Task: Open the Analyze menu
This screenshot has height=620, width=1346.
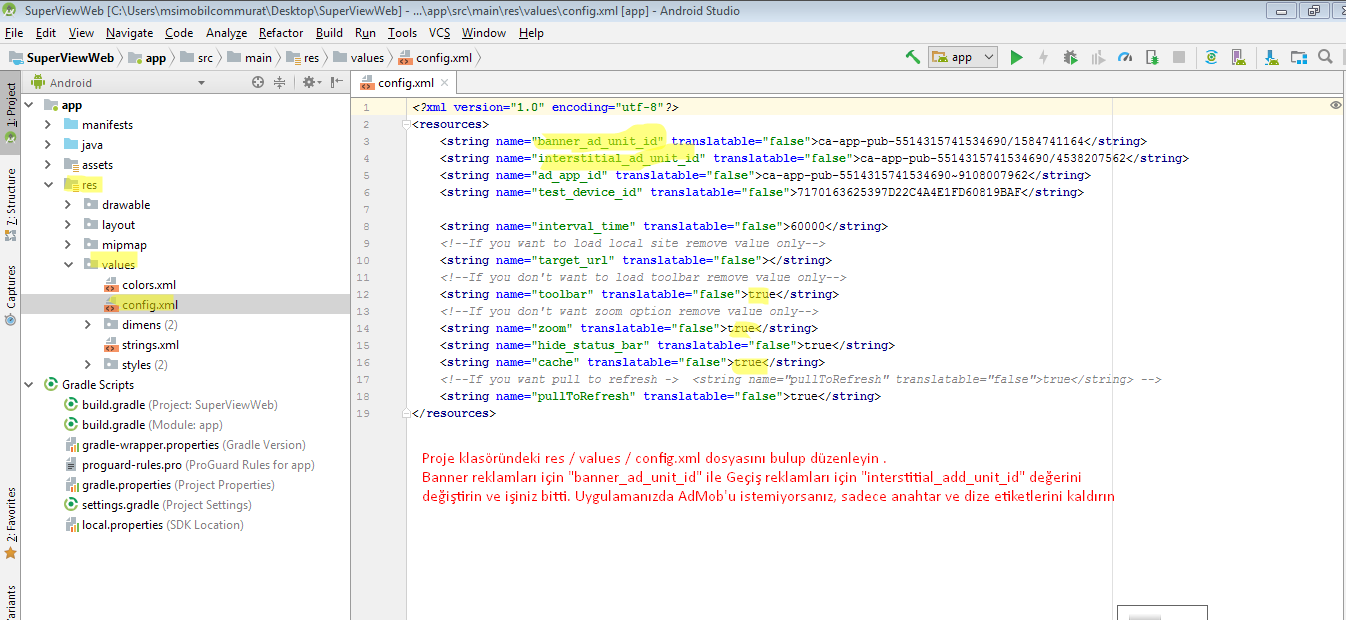Action: (226, 33)
